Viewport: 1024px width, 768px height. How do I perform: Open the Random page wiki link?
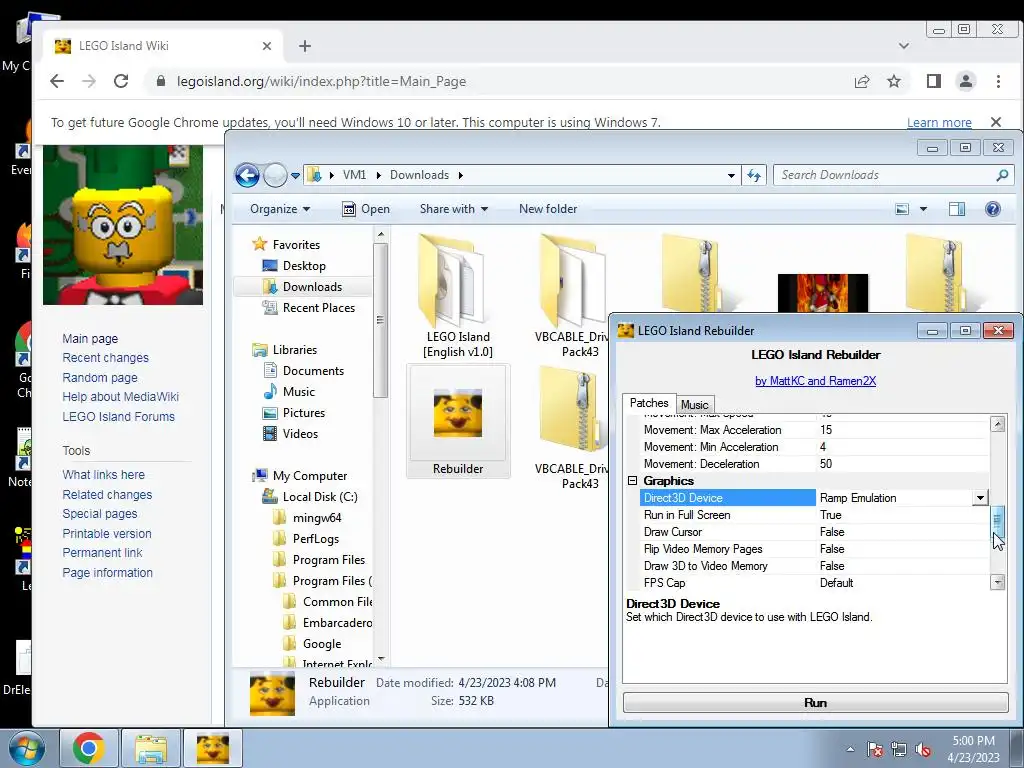pos(100,377)
